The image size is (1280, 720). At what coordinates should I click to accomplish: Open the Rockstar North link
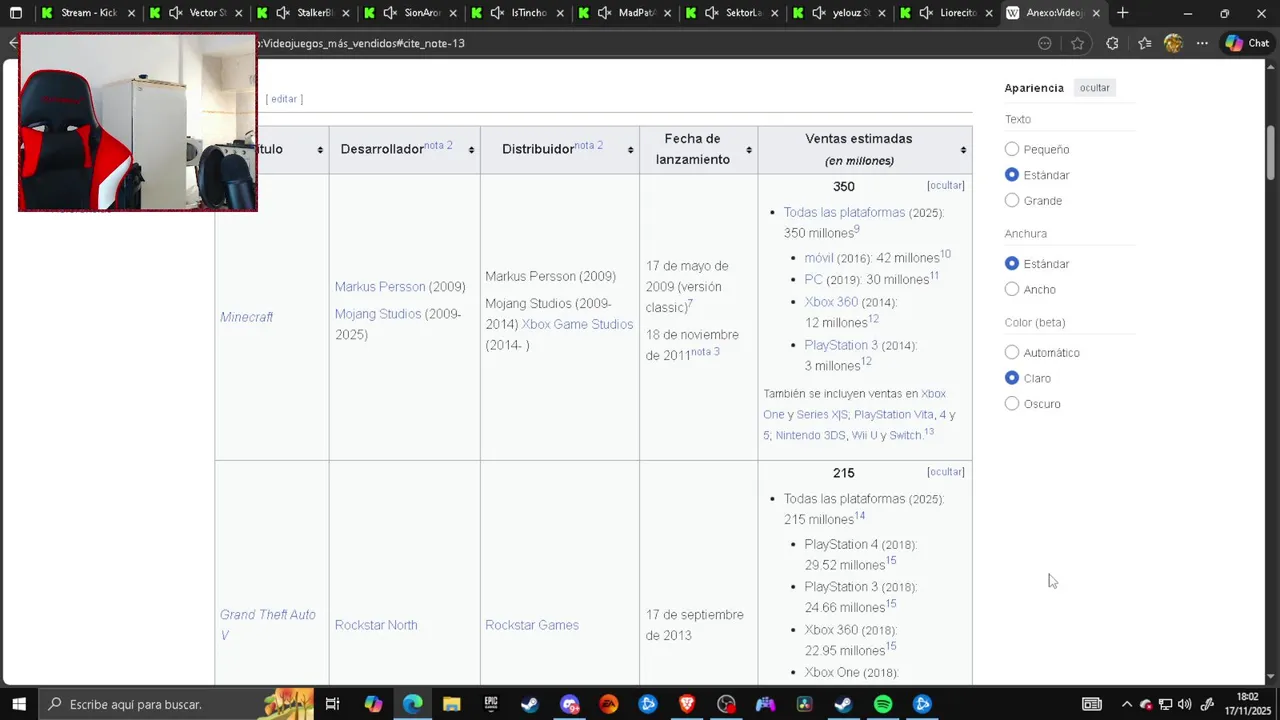pyautogui.click(x=376, y=625)
